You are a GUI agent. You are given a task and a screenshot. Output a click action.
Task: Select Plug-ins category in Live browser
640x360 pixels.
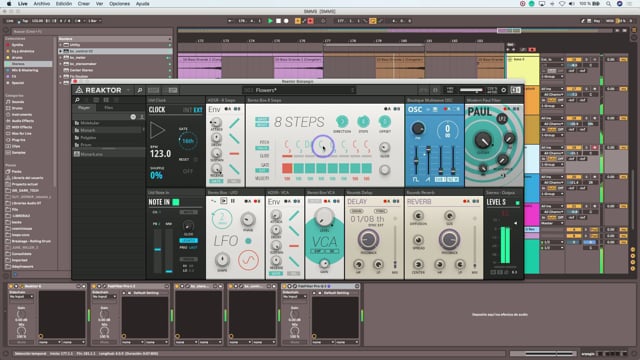[x=18, y=140]
